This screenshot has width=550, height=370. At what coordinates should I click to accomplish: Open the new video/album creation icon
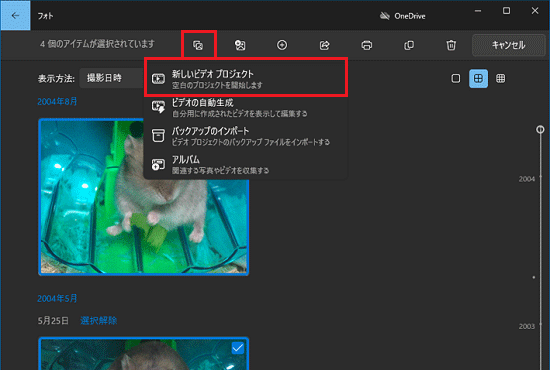(198, 45)
